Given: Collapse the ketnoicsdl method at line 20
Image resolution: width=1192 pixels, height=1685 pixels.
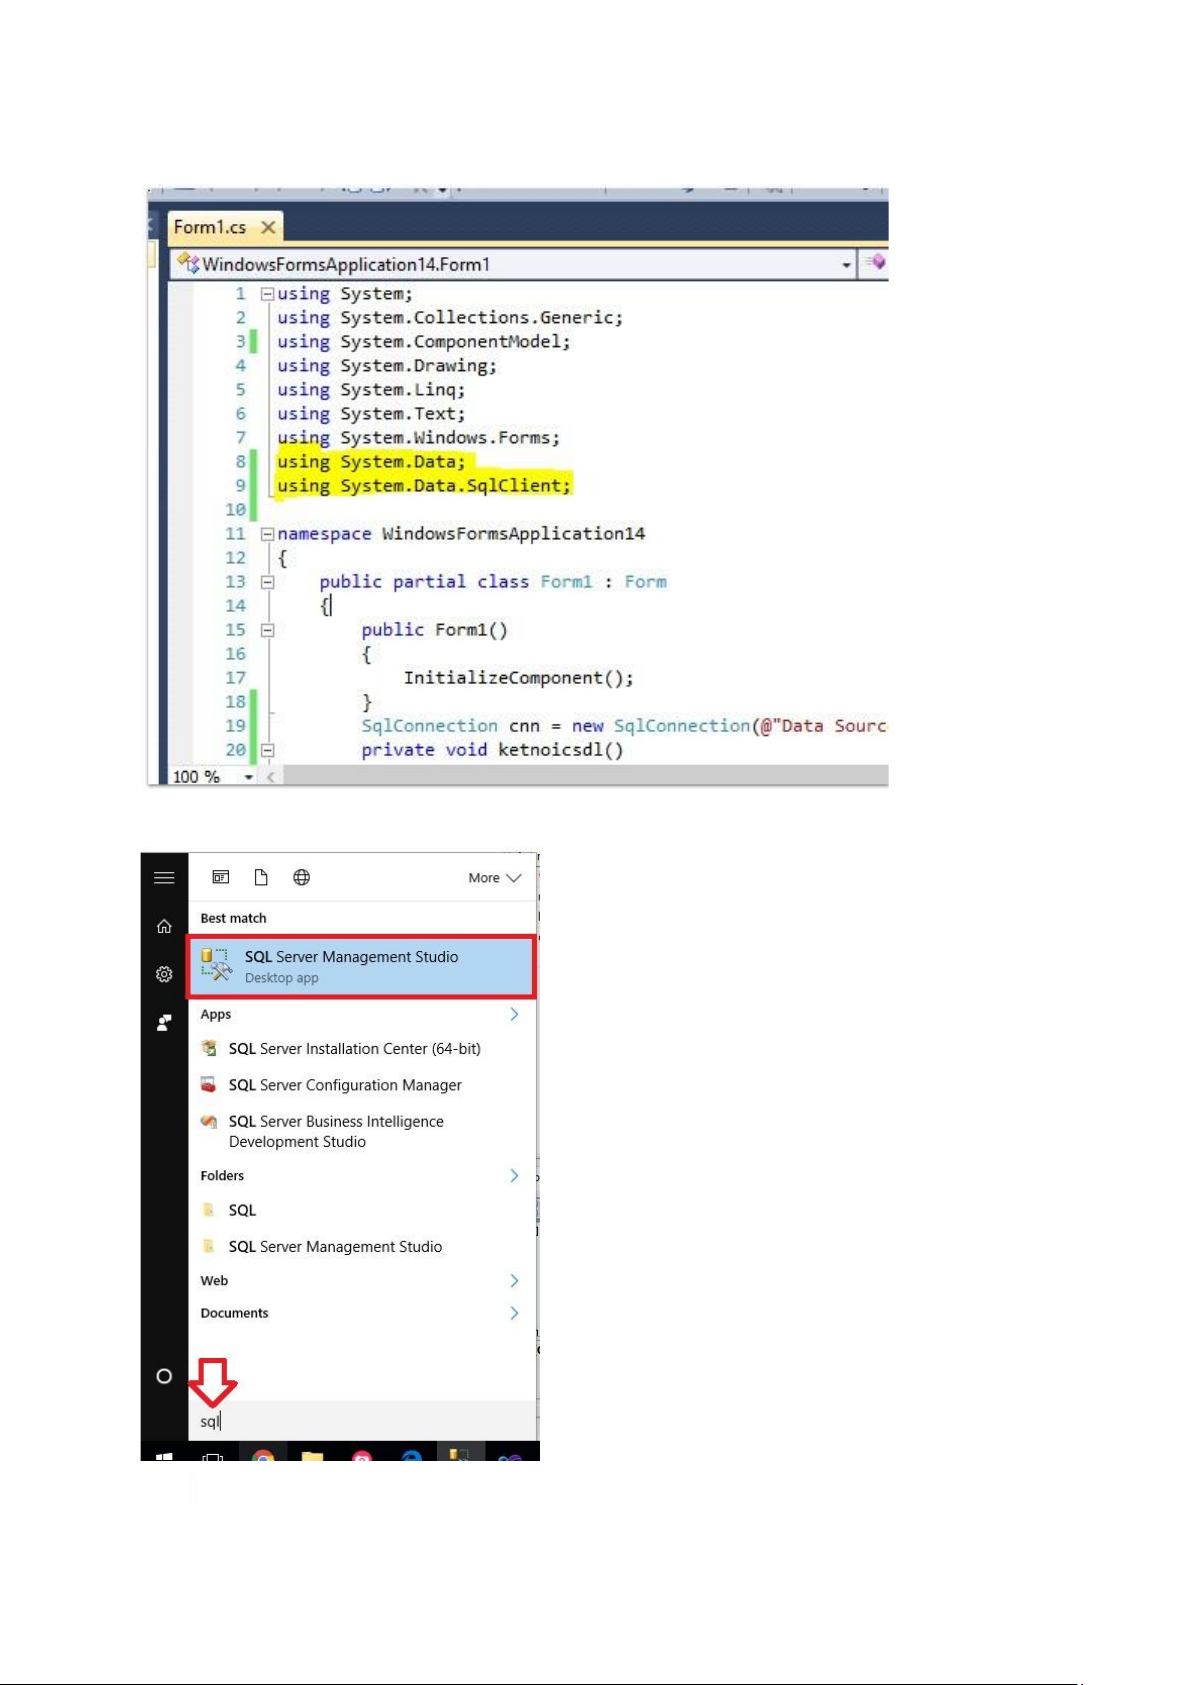Looking at the screenshot, I should point(267,750).
